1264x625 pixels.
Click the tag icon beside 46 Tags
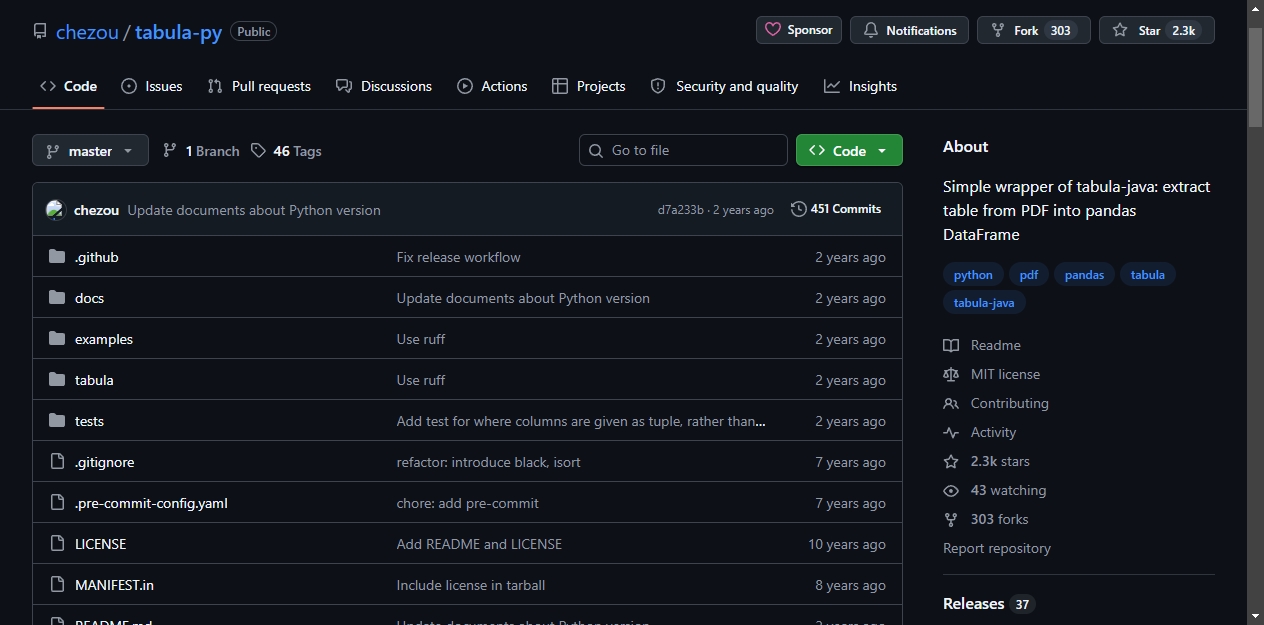pyautogui.click(x=258, y=151)
